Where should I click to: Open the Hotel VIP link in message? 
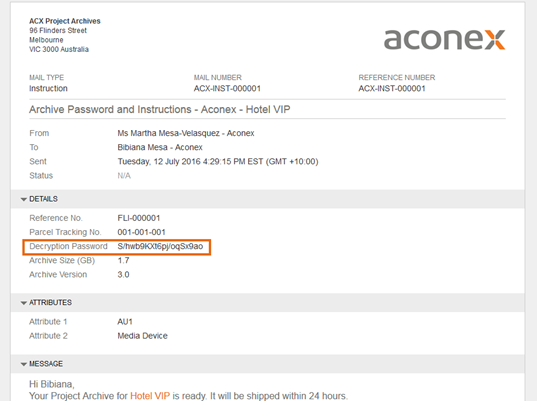(150, 396)
